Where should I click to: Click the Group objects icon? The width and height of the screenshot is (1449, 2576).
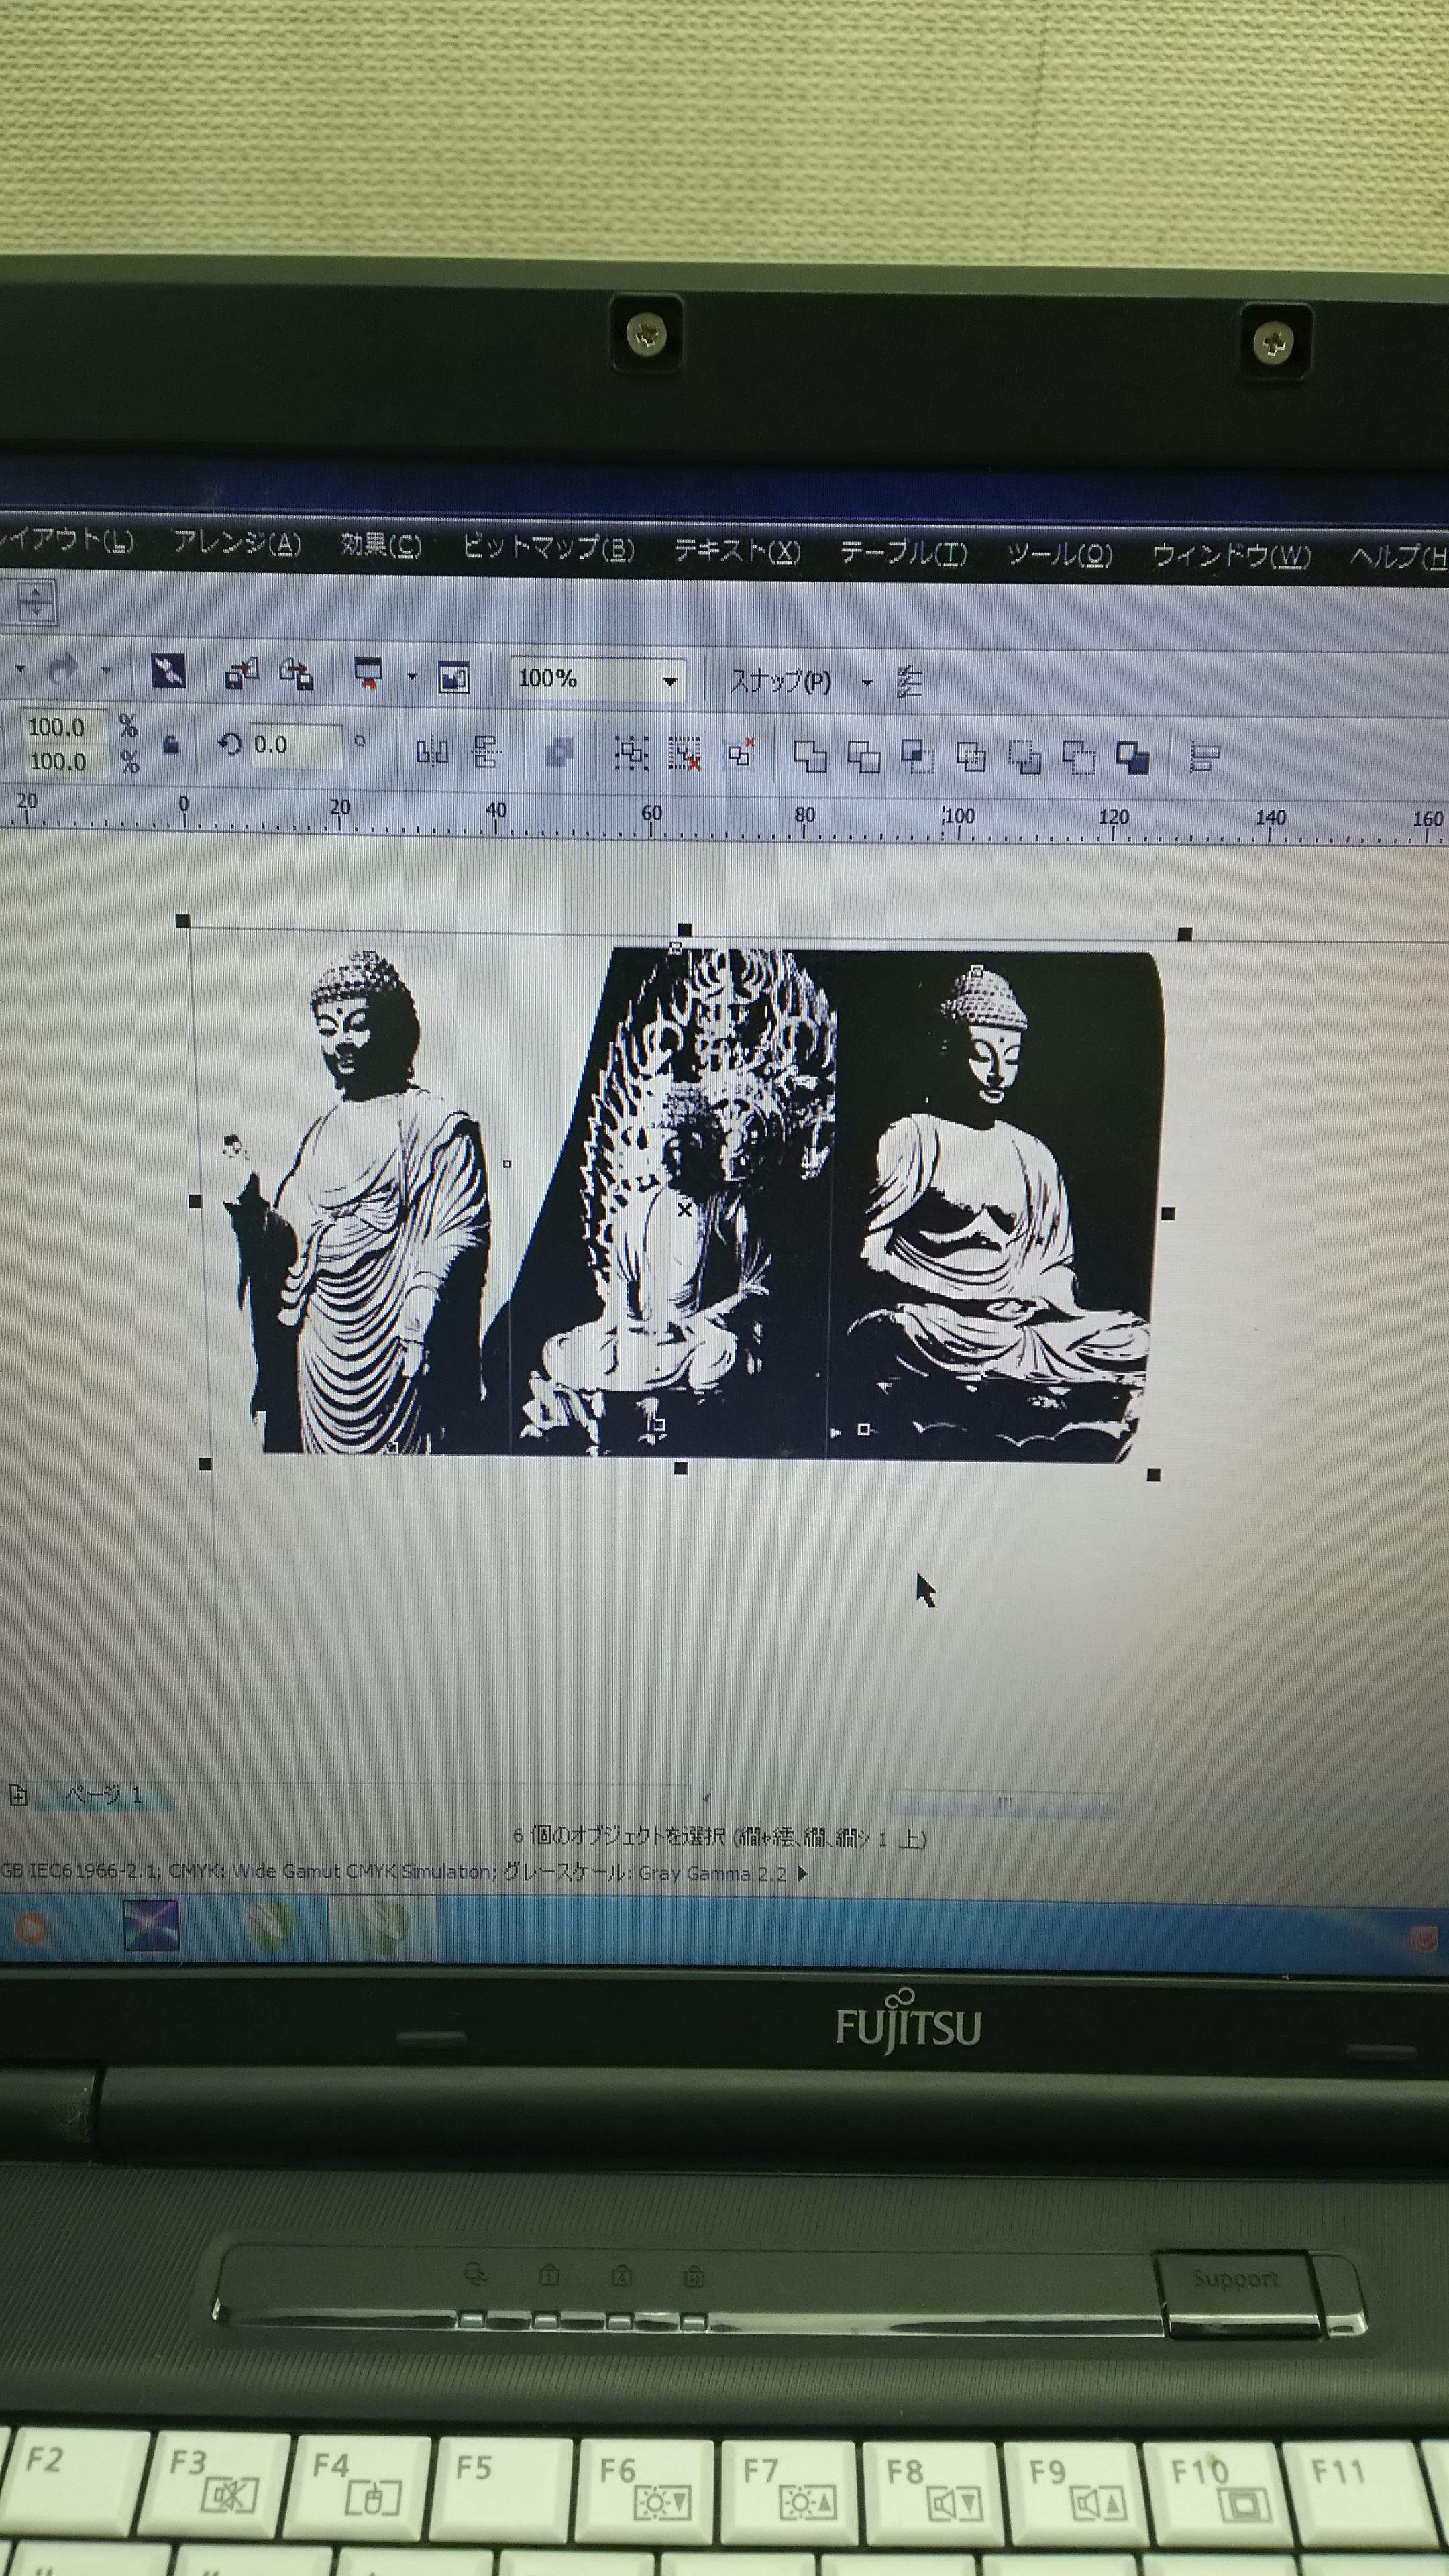tap(631, 753)
